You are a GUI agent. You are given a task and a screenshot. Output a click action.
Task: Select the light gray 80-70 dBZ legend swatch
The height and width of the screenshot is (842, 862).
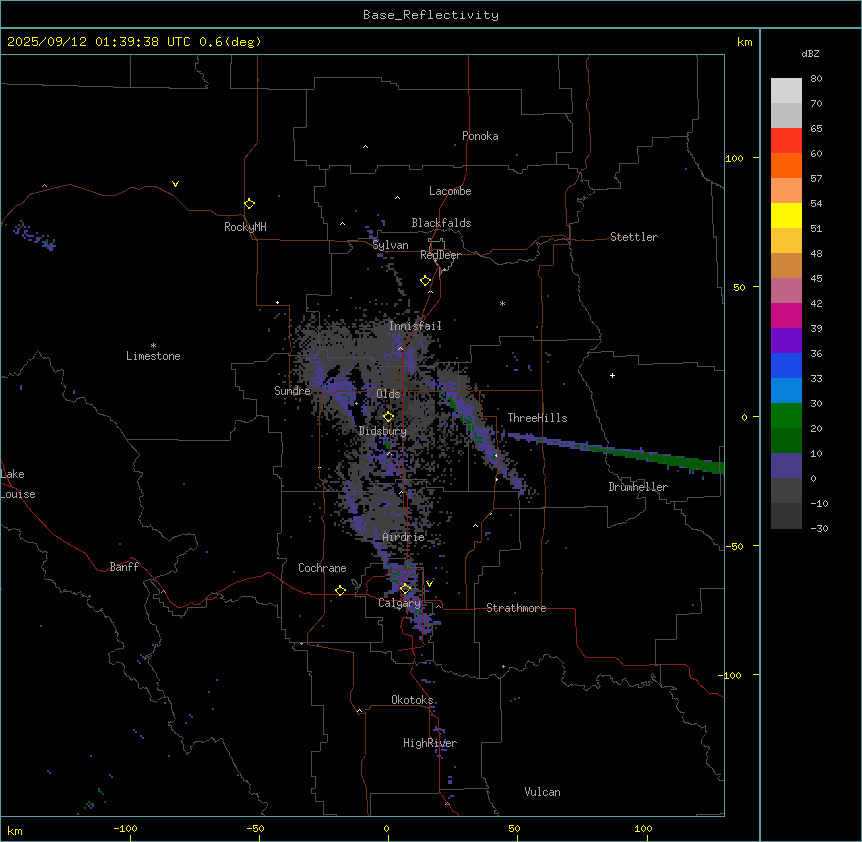[x=786, y=91]
